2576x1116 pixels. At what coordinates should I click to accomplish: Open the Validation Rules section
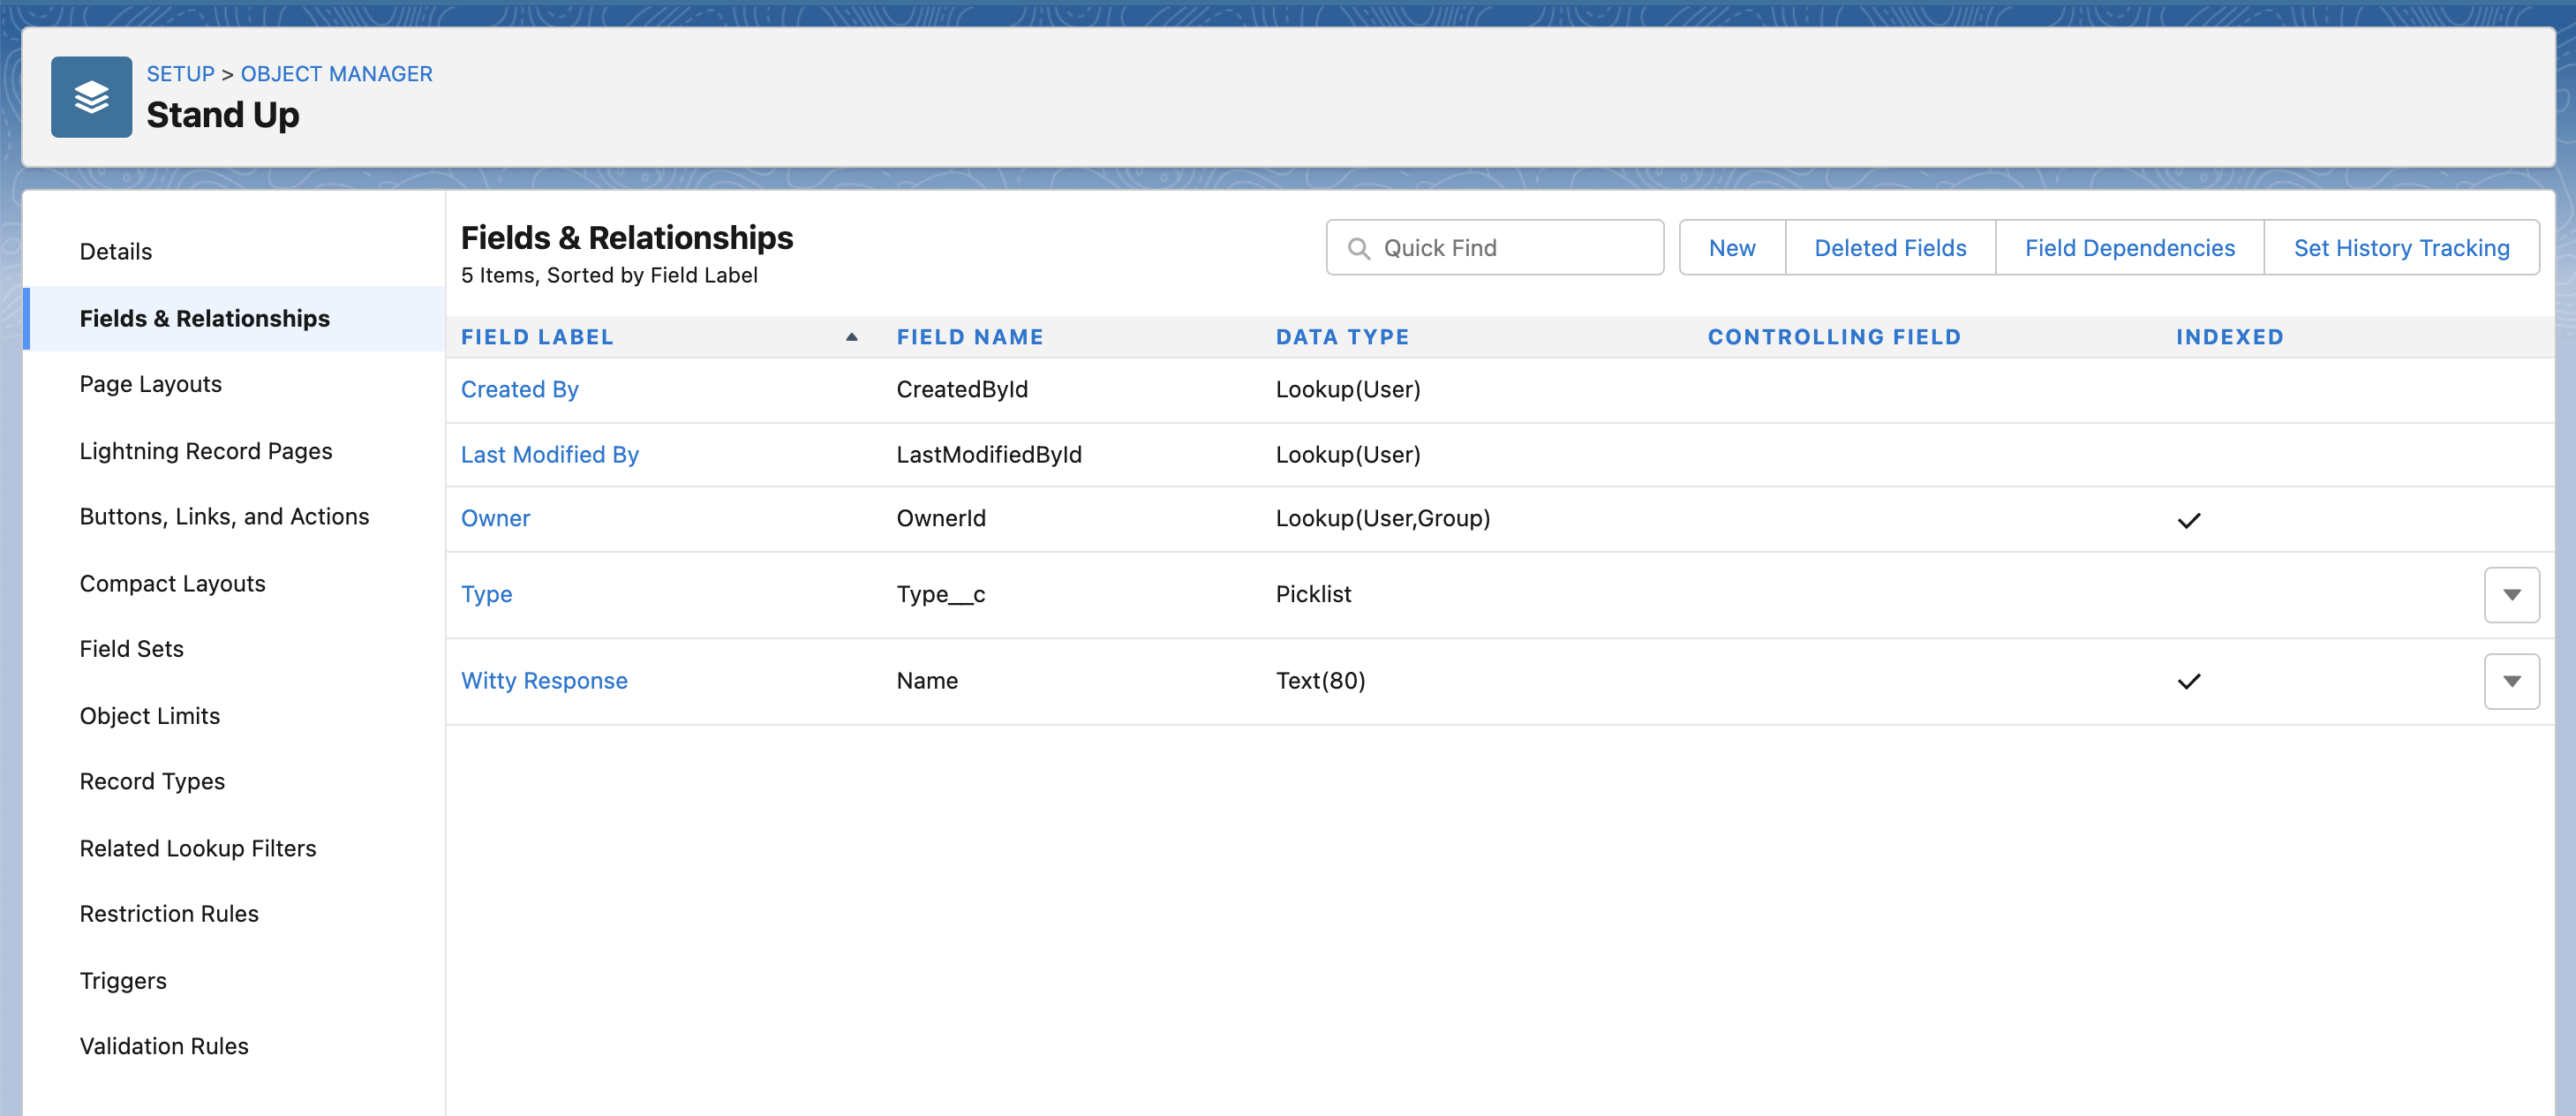(x=164, y=1046)
